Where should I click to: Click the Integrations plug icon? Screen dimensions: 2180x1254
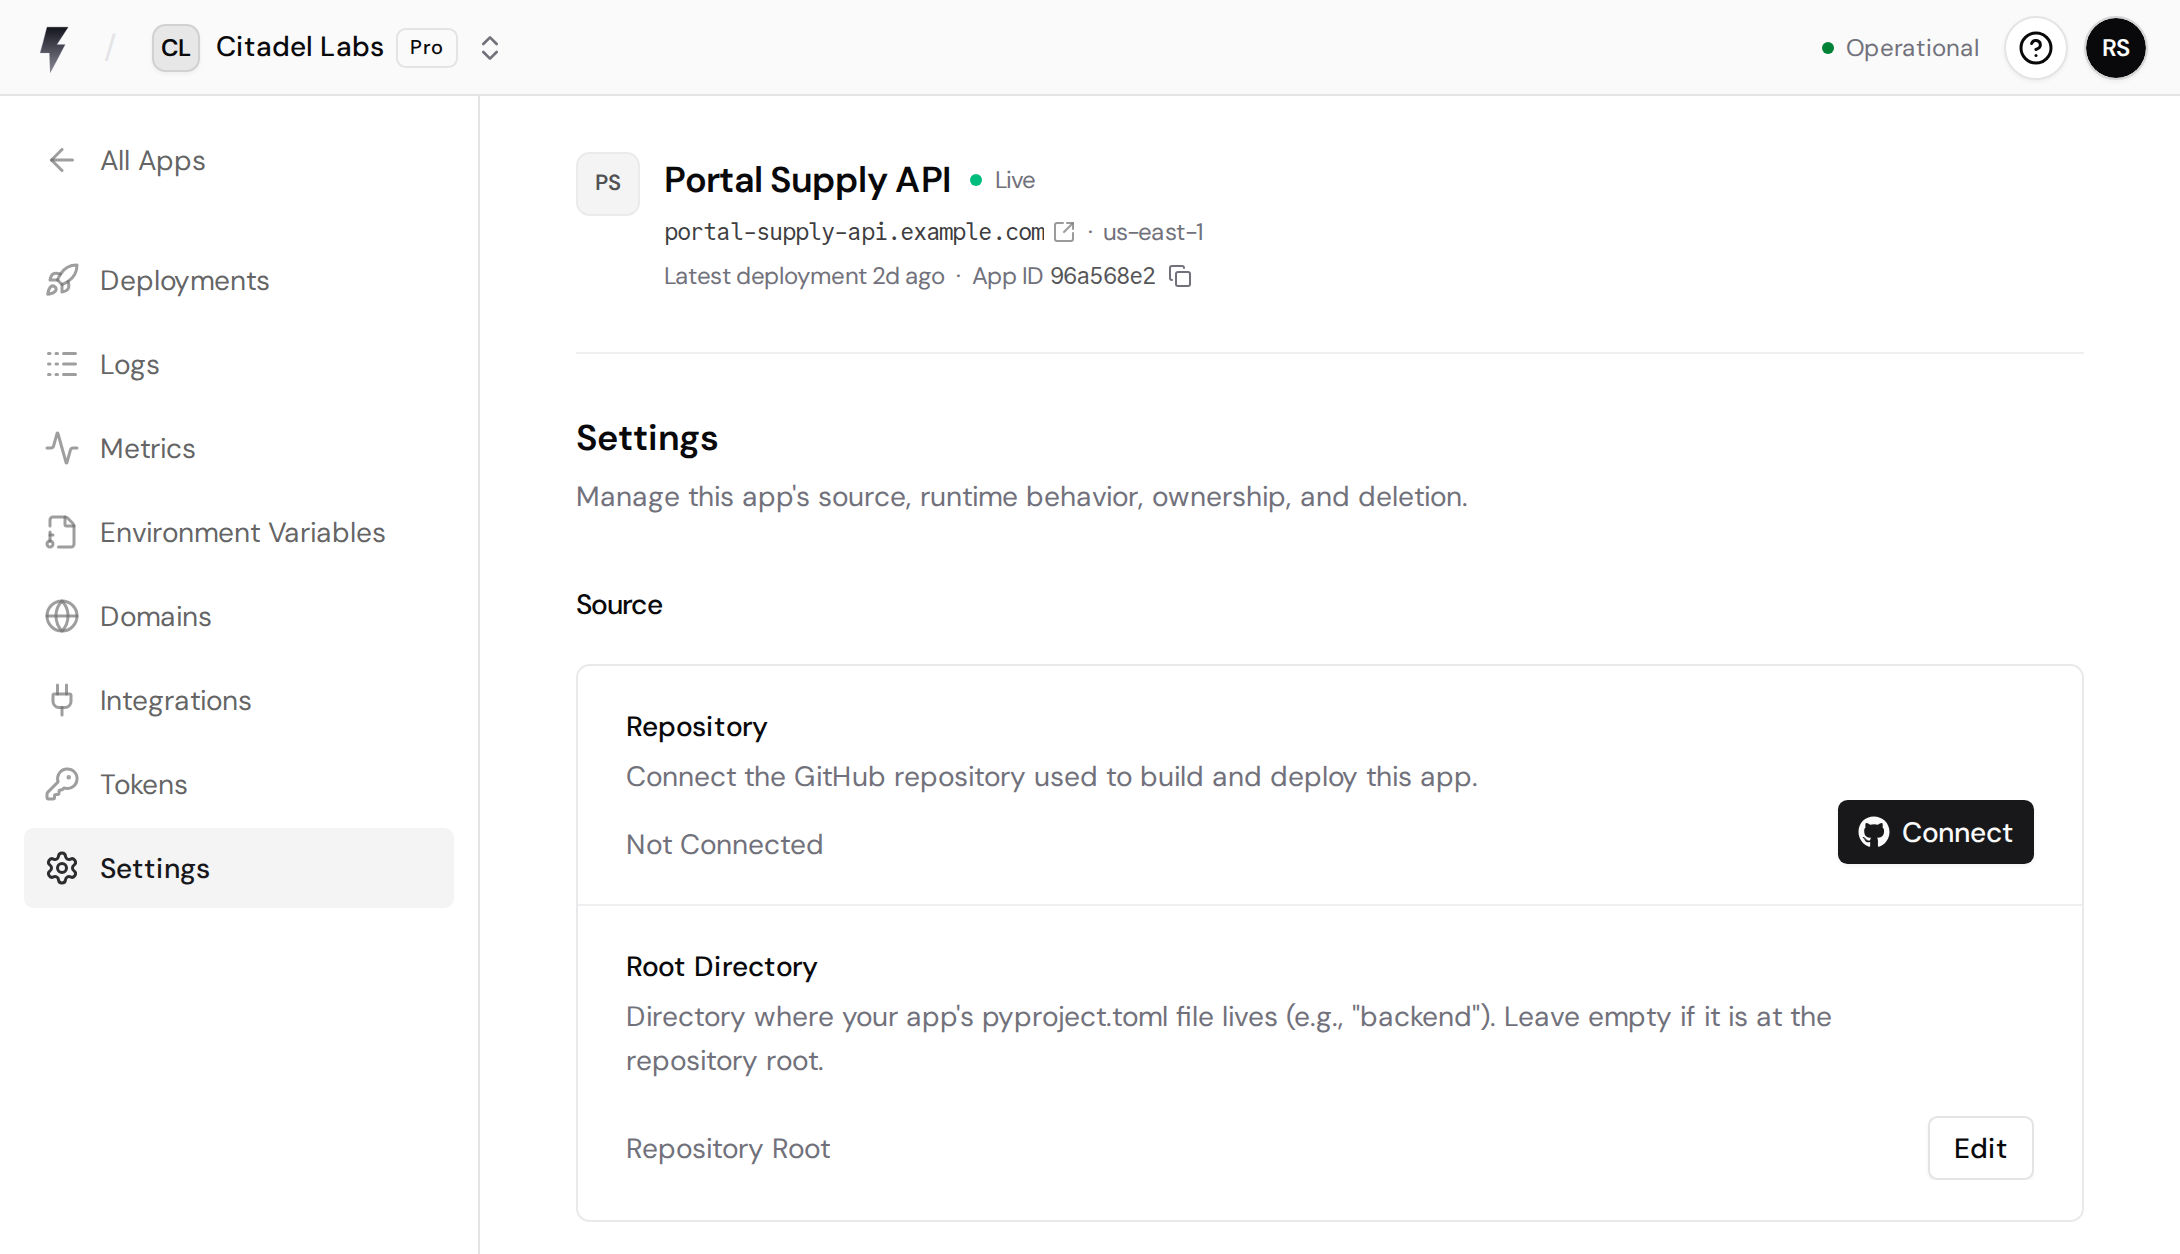click(62, 700)
